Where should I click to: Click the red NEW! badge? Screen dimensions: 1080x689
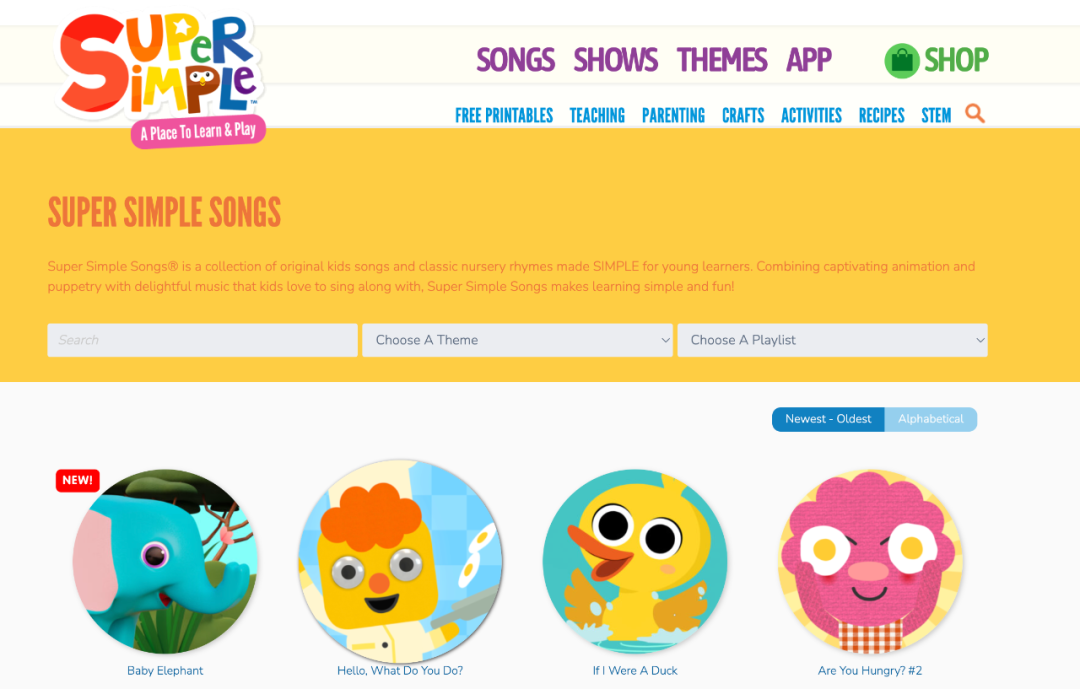[x=78, y=480]
